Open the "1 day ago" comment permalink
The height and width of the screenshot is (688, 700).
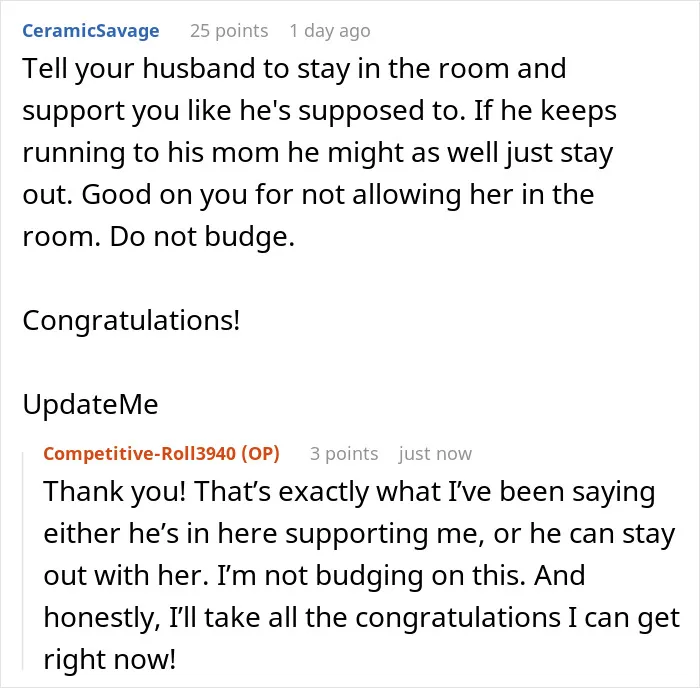(x=330, y=31)
